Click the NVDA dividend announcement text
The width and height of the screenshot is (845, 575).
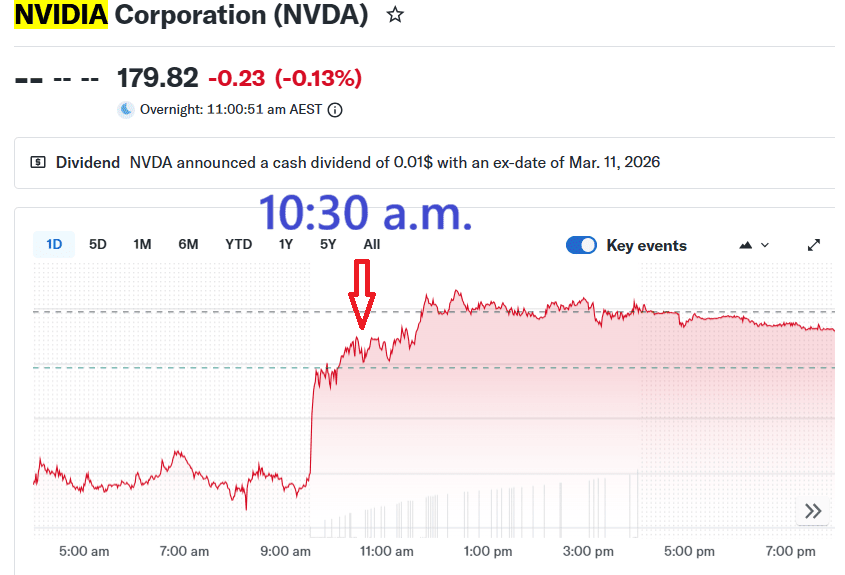point(394,162)
